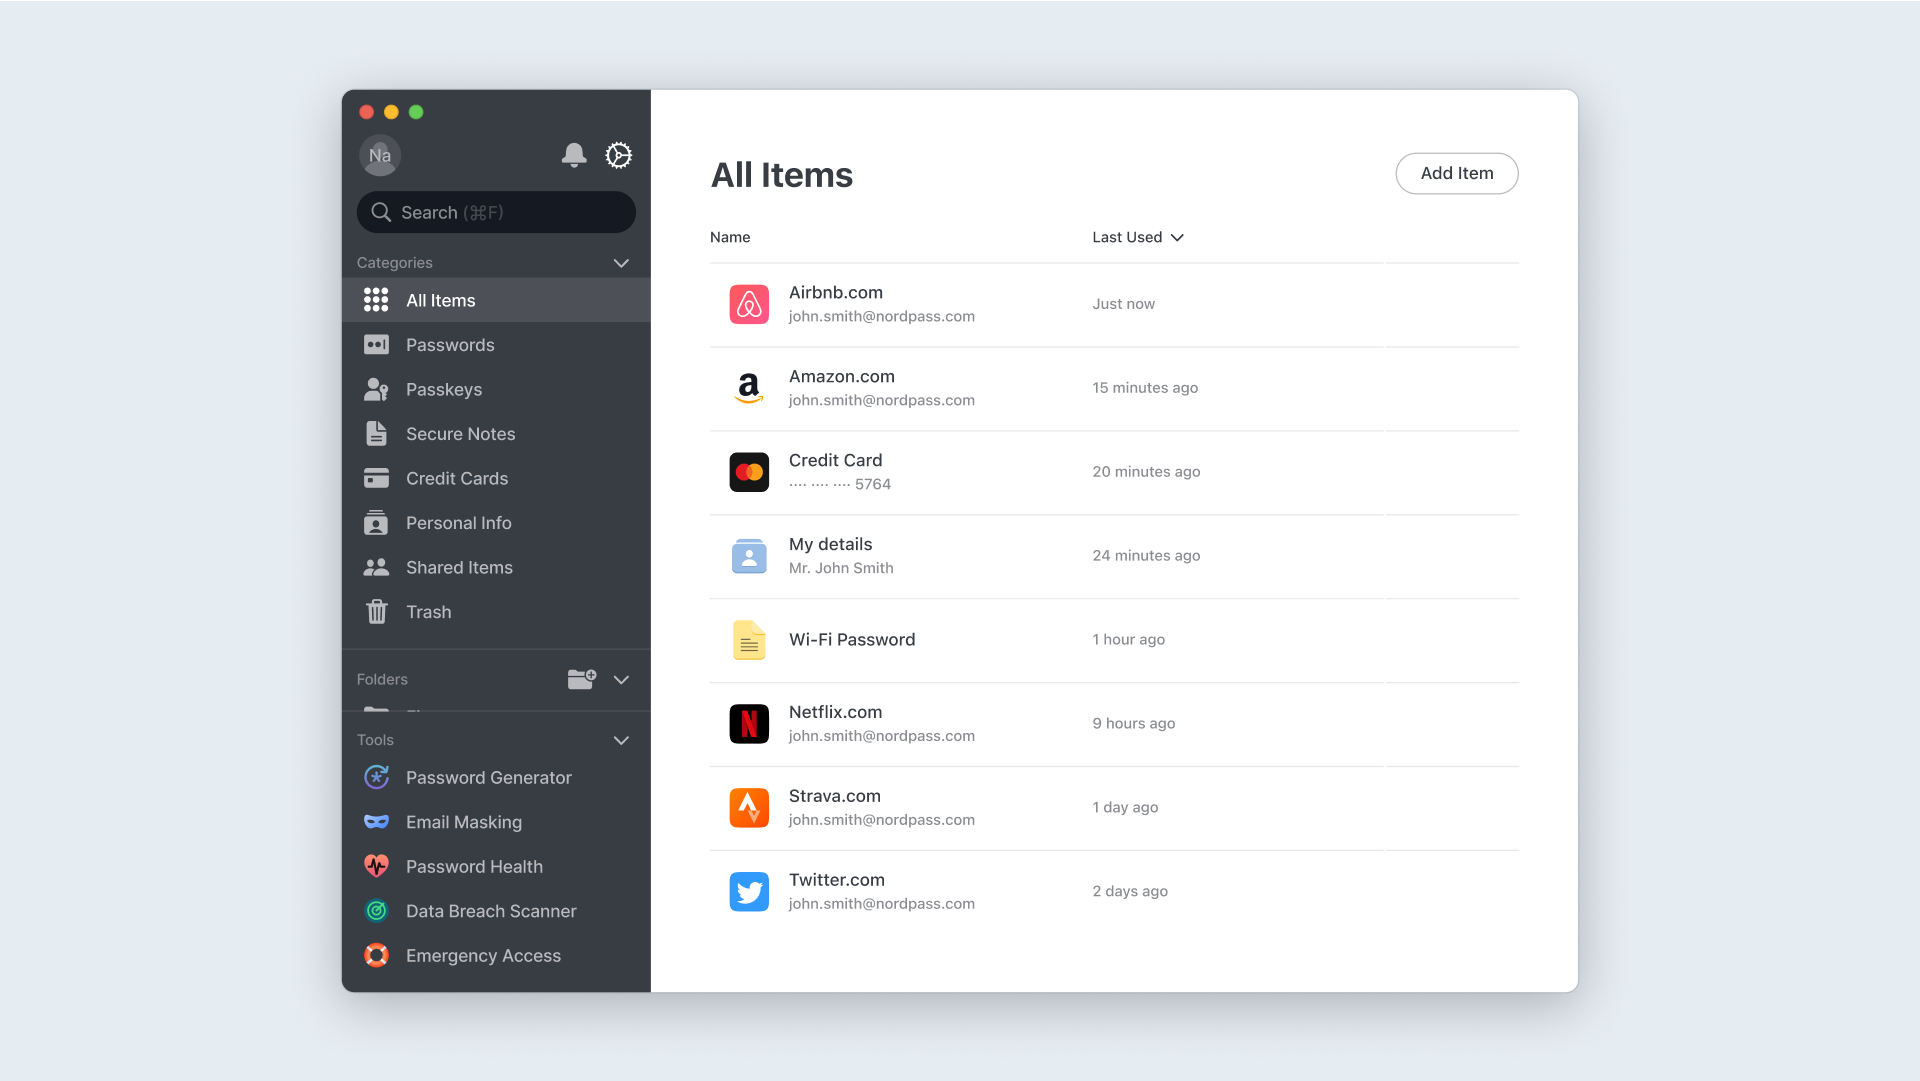Viewport: 1920px width, 1081px height.
Task: Open app settings gear menu
Action: [x=617, y=156]
